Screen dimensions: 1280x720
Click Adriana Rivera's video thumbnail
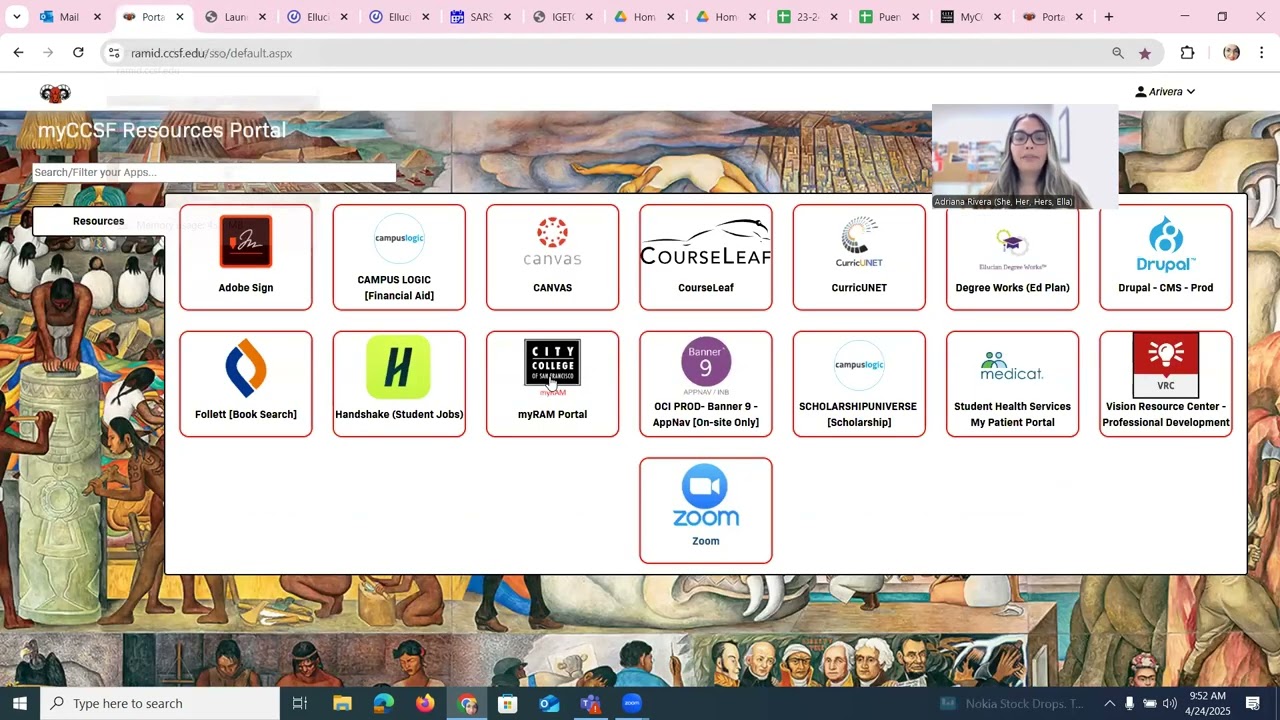tap(1025, 156)
